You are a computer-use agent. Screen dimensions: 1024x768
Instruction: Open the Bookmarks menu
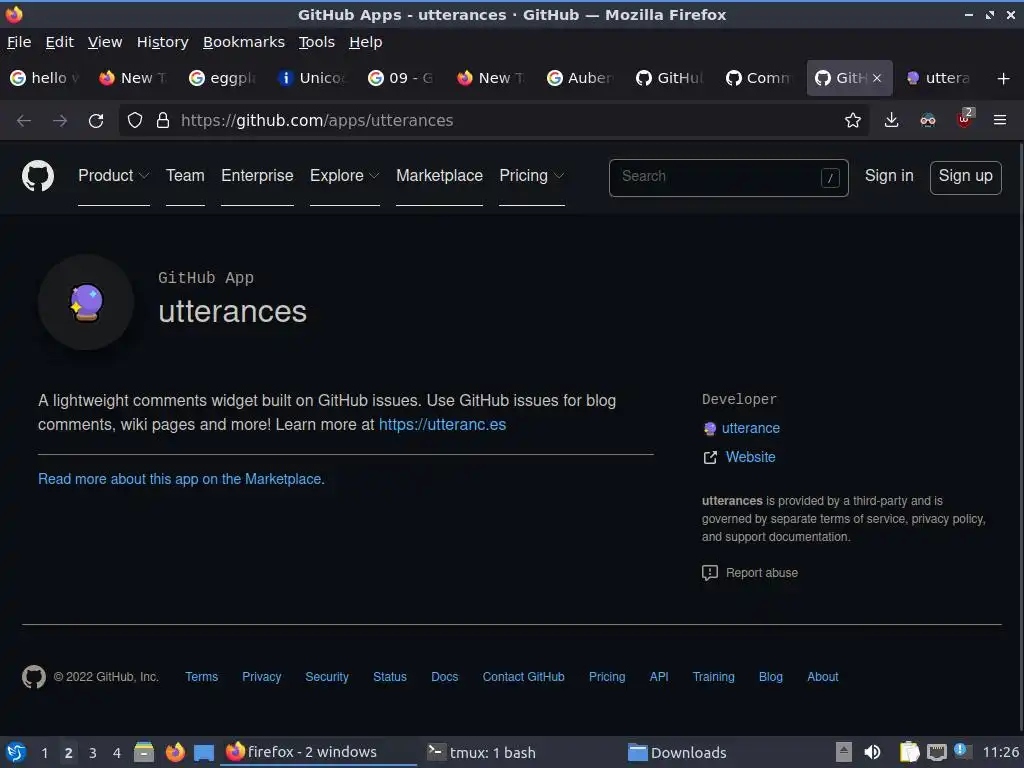click(x=244, y=42)
